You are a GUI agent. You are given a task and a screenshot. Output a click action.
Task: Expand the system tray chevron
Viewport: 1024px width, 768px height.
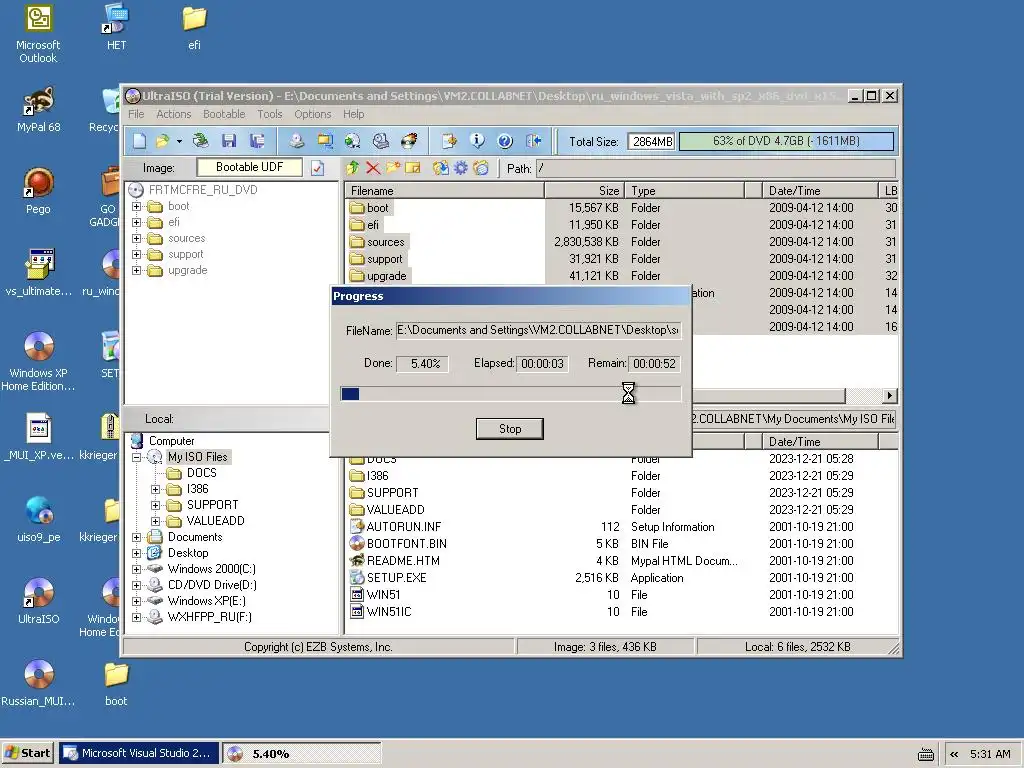tap(954, 754)
